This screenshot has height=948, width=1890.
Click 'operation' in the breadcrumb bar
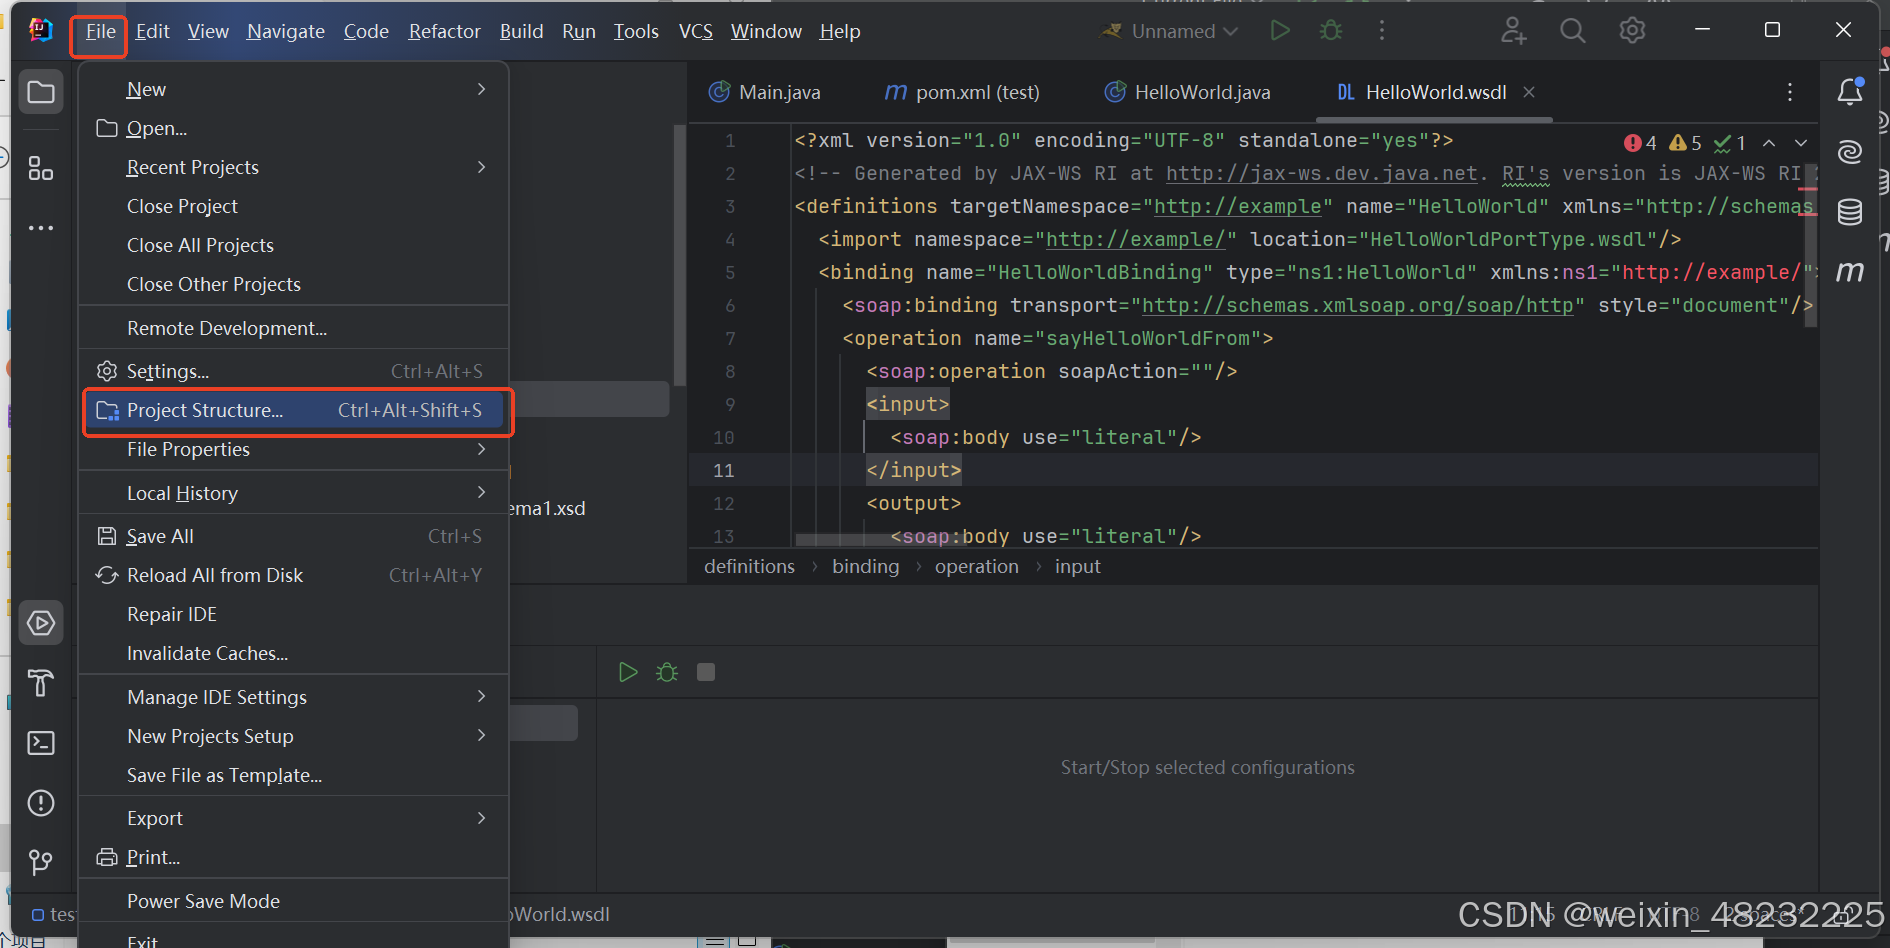pyautogui.click(x=976, y=566)
